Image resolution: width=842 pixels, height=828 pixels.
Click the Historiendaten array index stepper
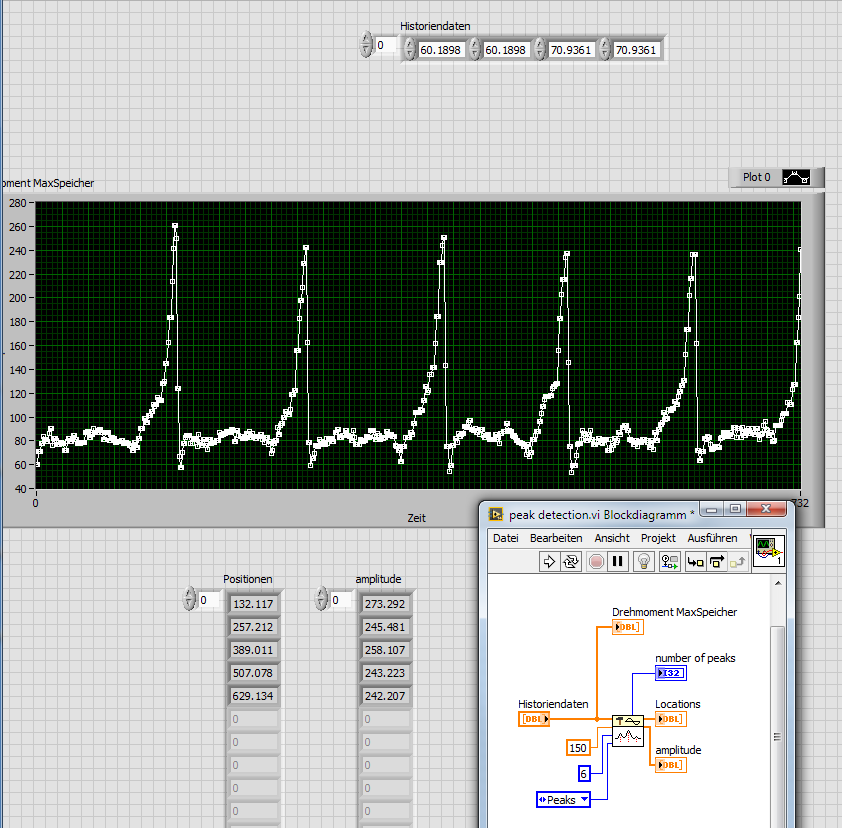[366, 45]
